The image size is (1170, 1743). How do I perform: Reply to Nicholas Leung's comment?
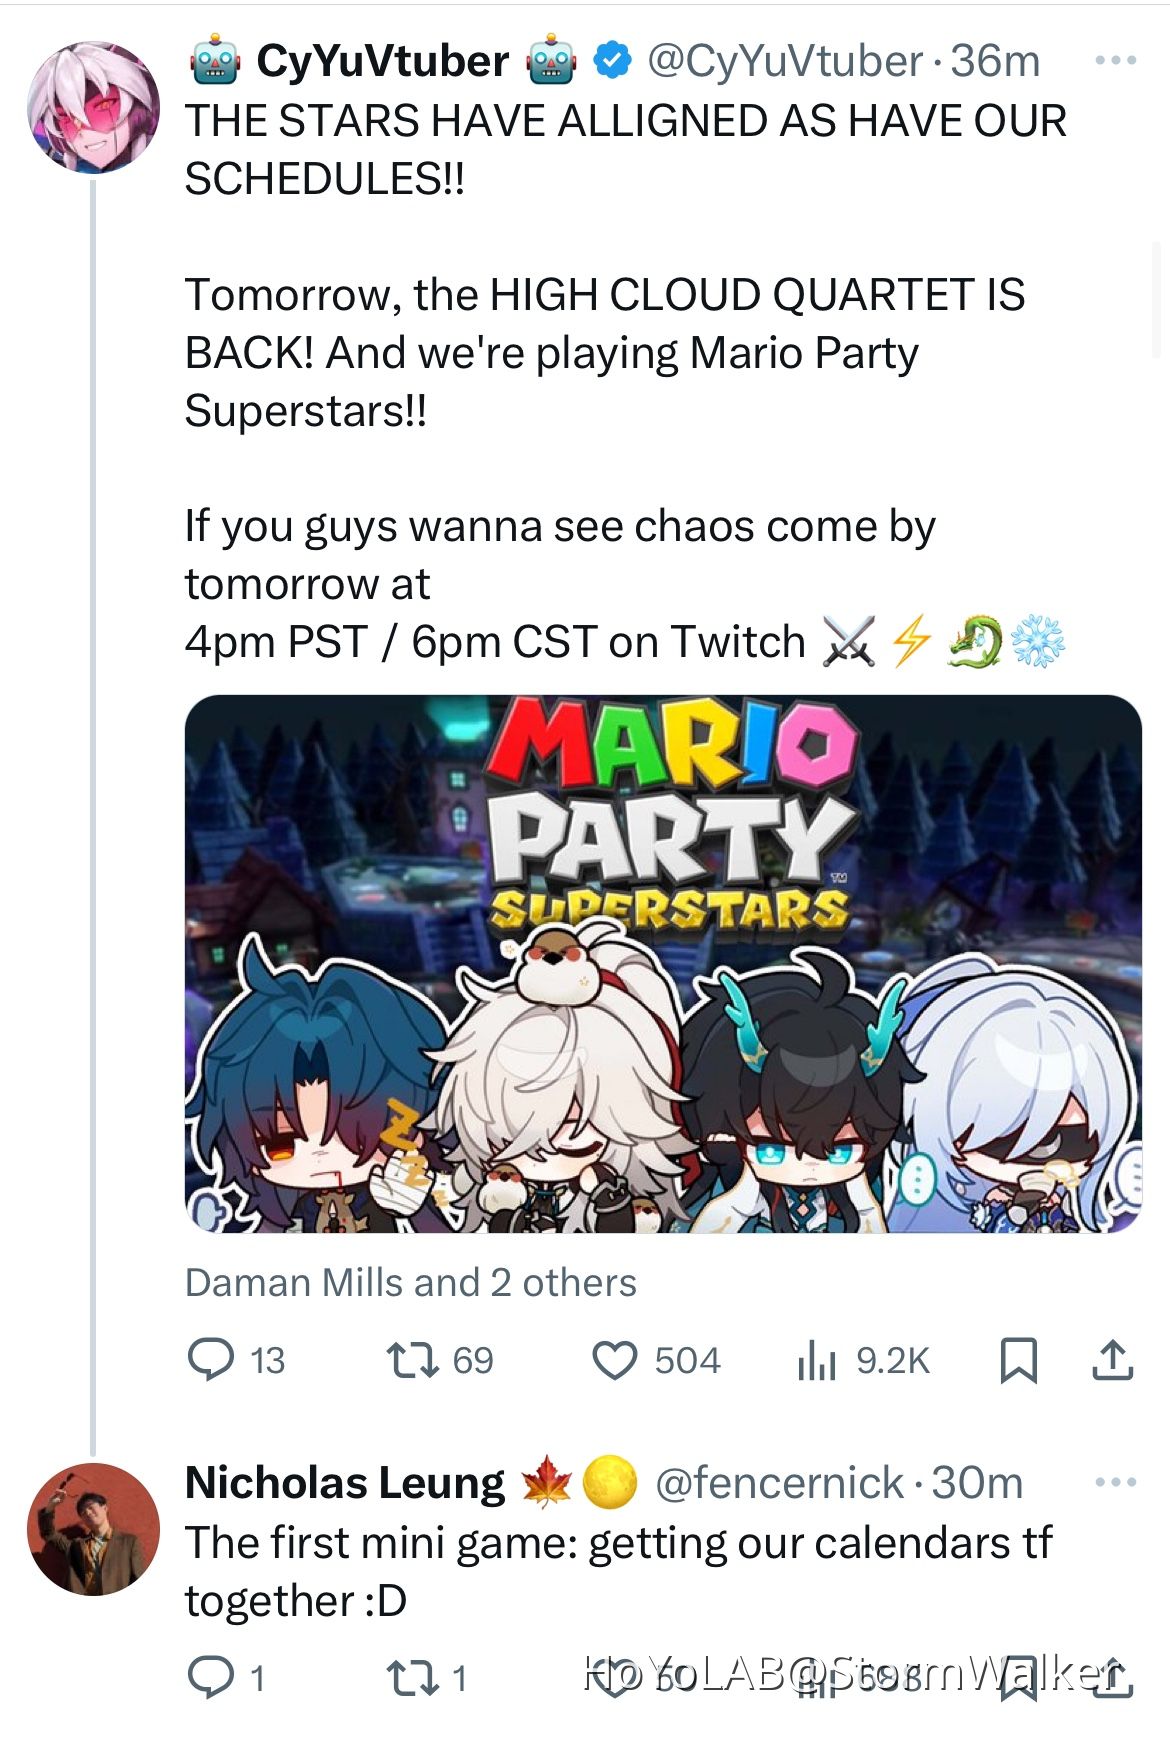[x=226, y=1677]
